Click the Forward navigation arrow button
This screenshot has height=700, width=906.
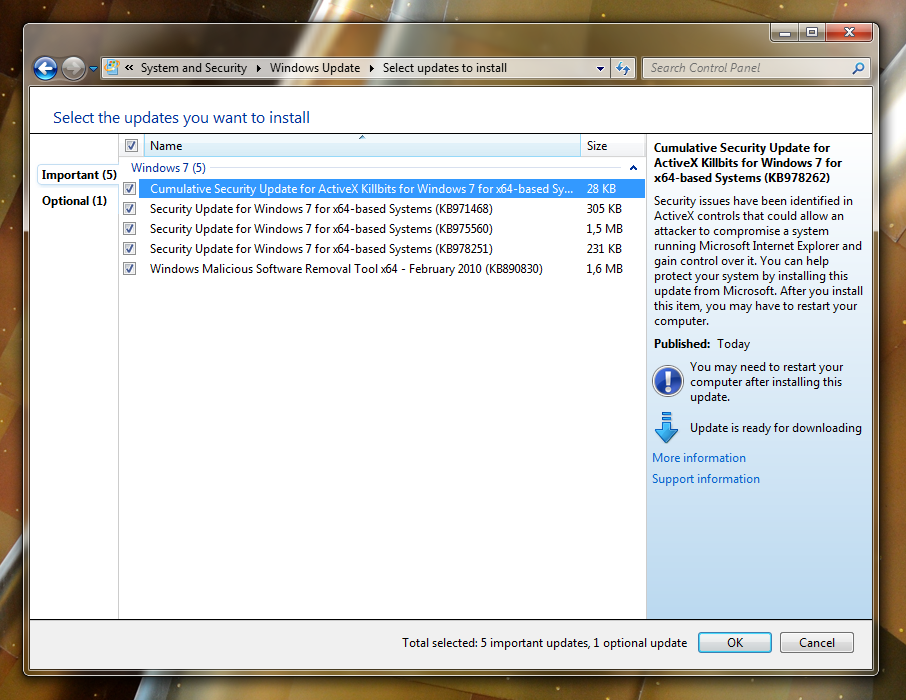73,68
